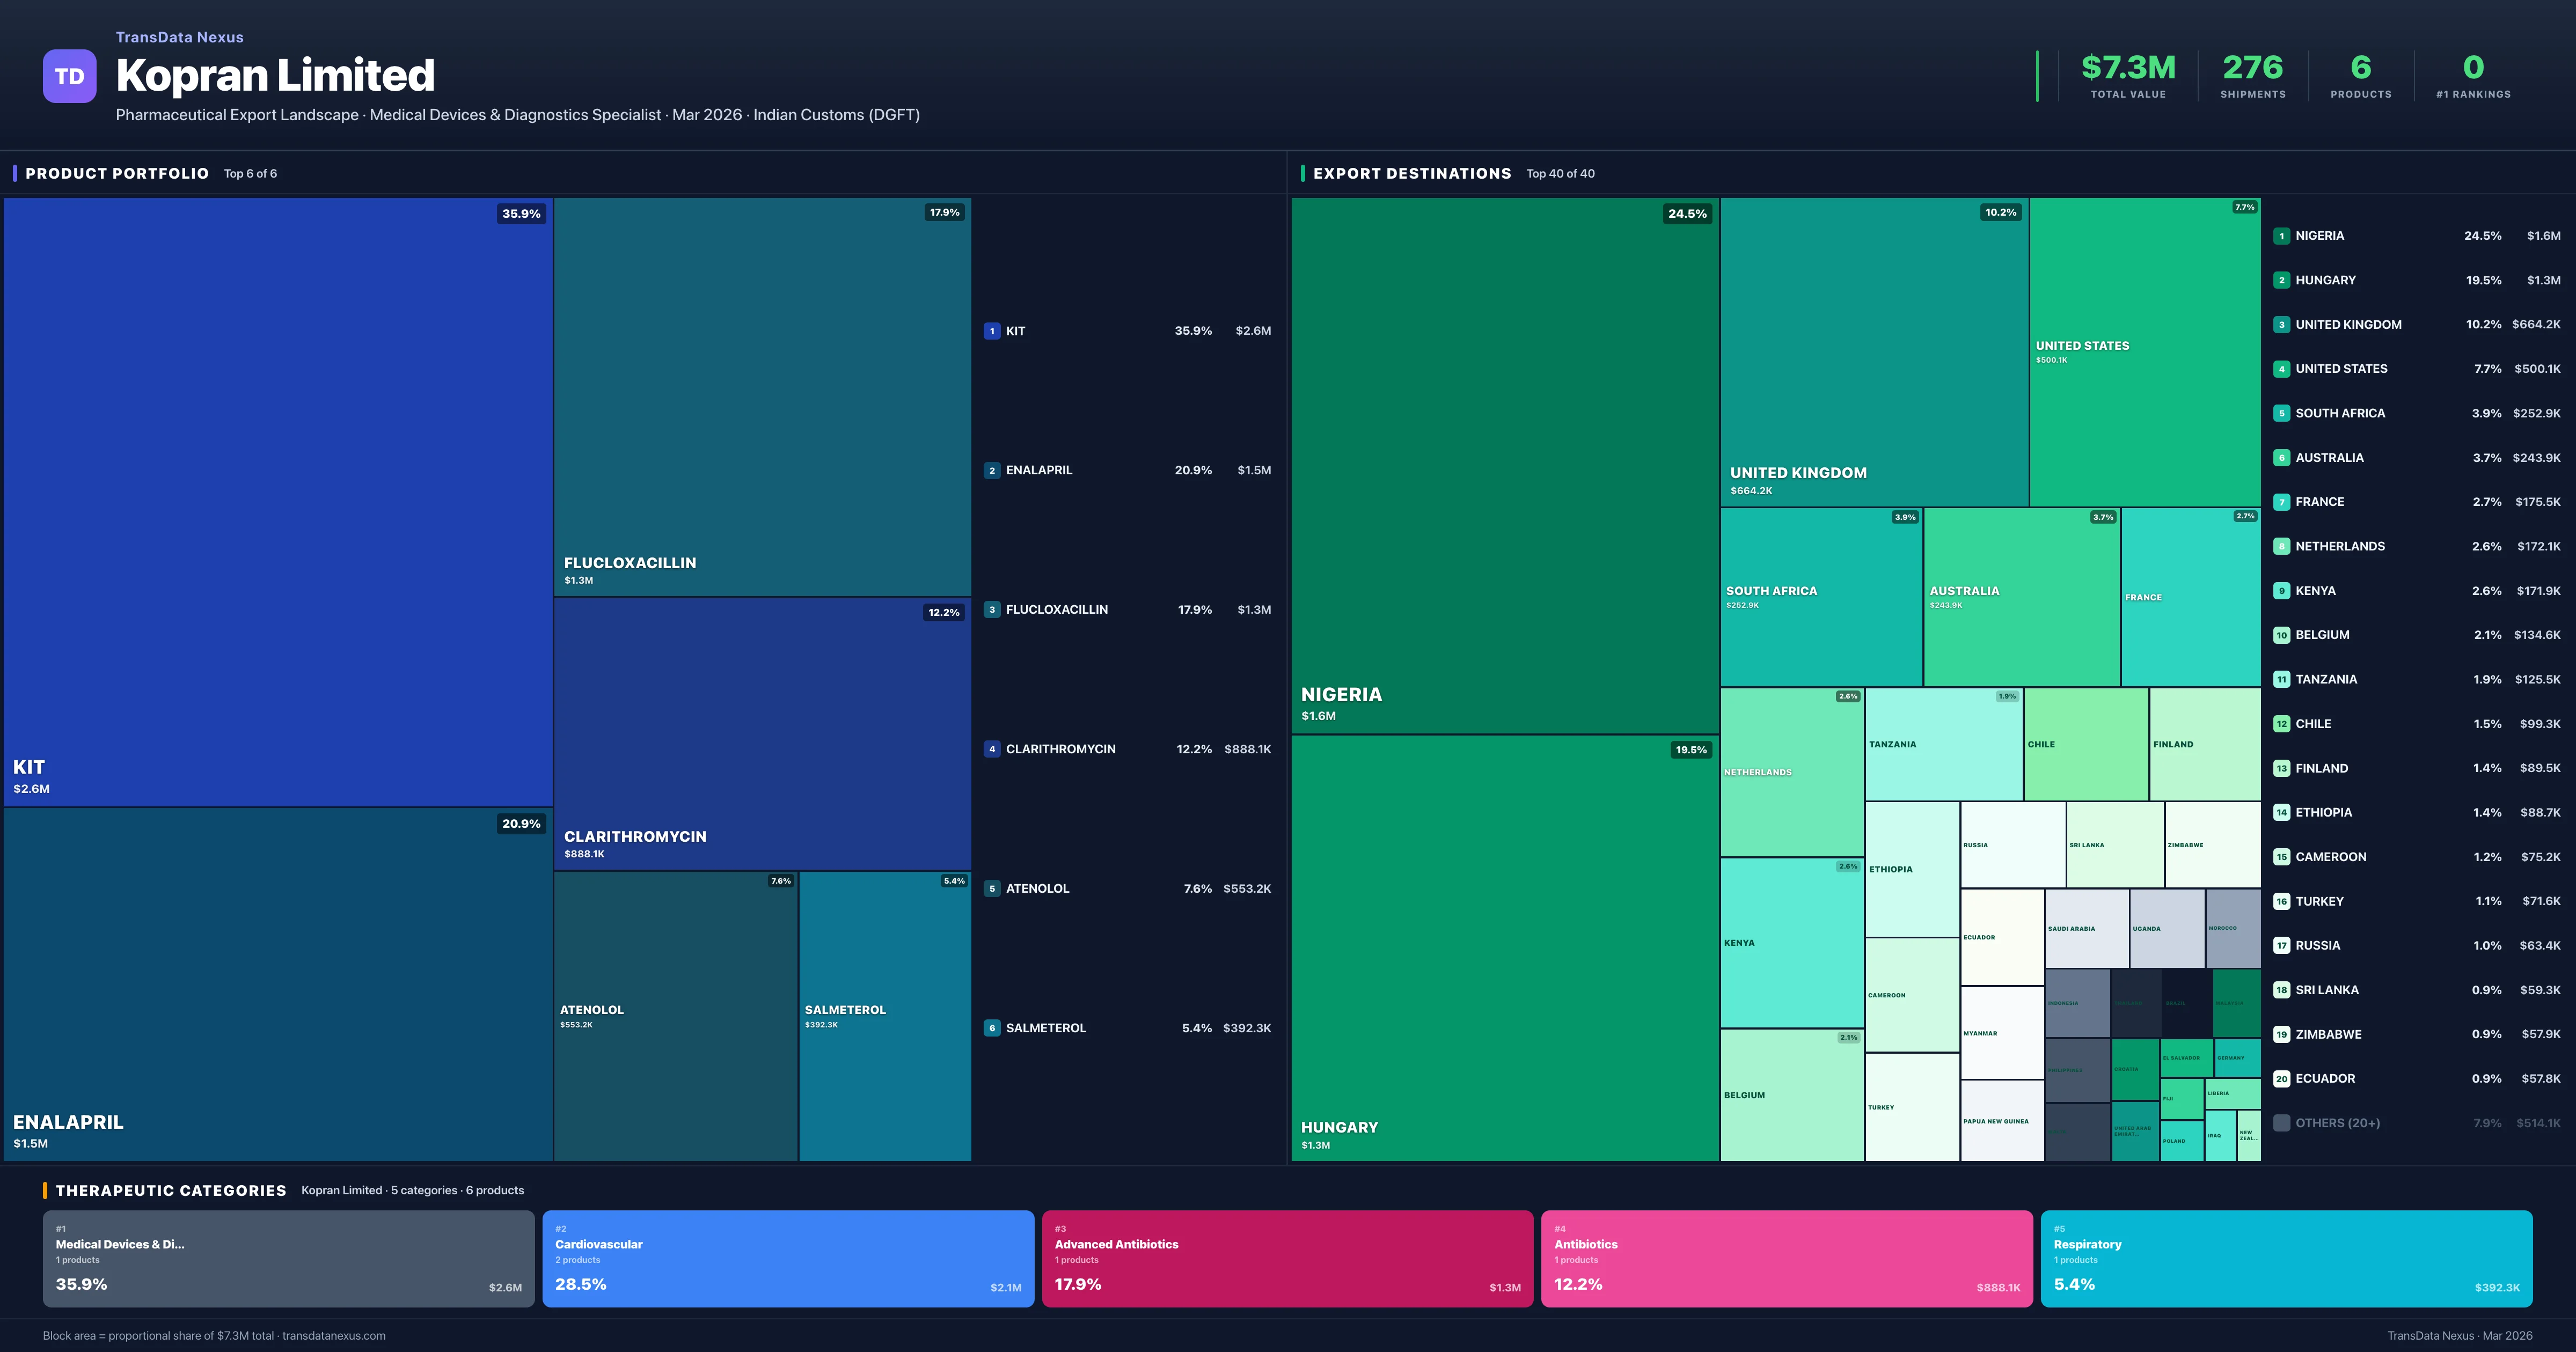Screen dimensions: 2576x1352
Task: Select the #1 rank badge next to NIGERIA
Action: pos(2282,235)
